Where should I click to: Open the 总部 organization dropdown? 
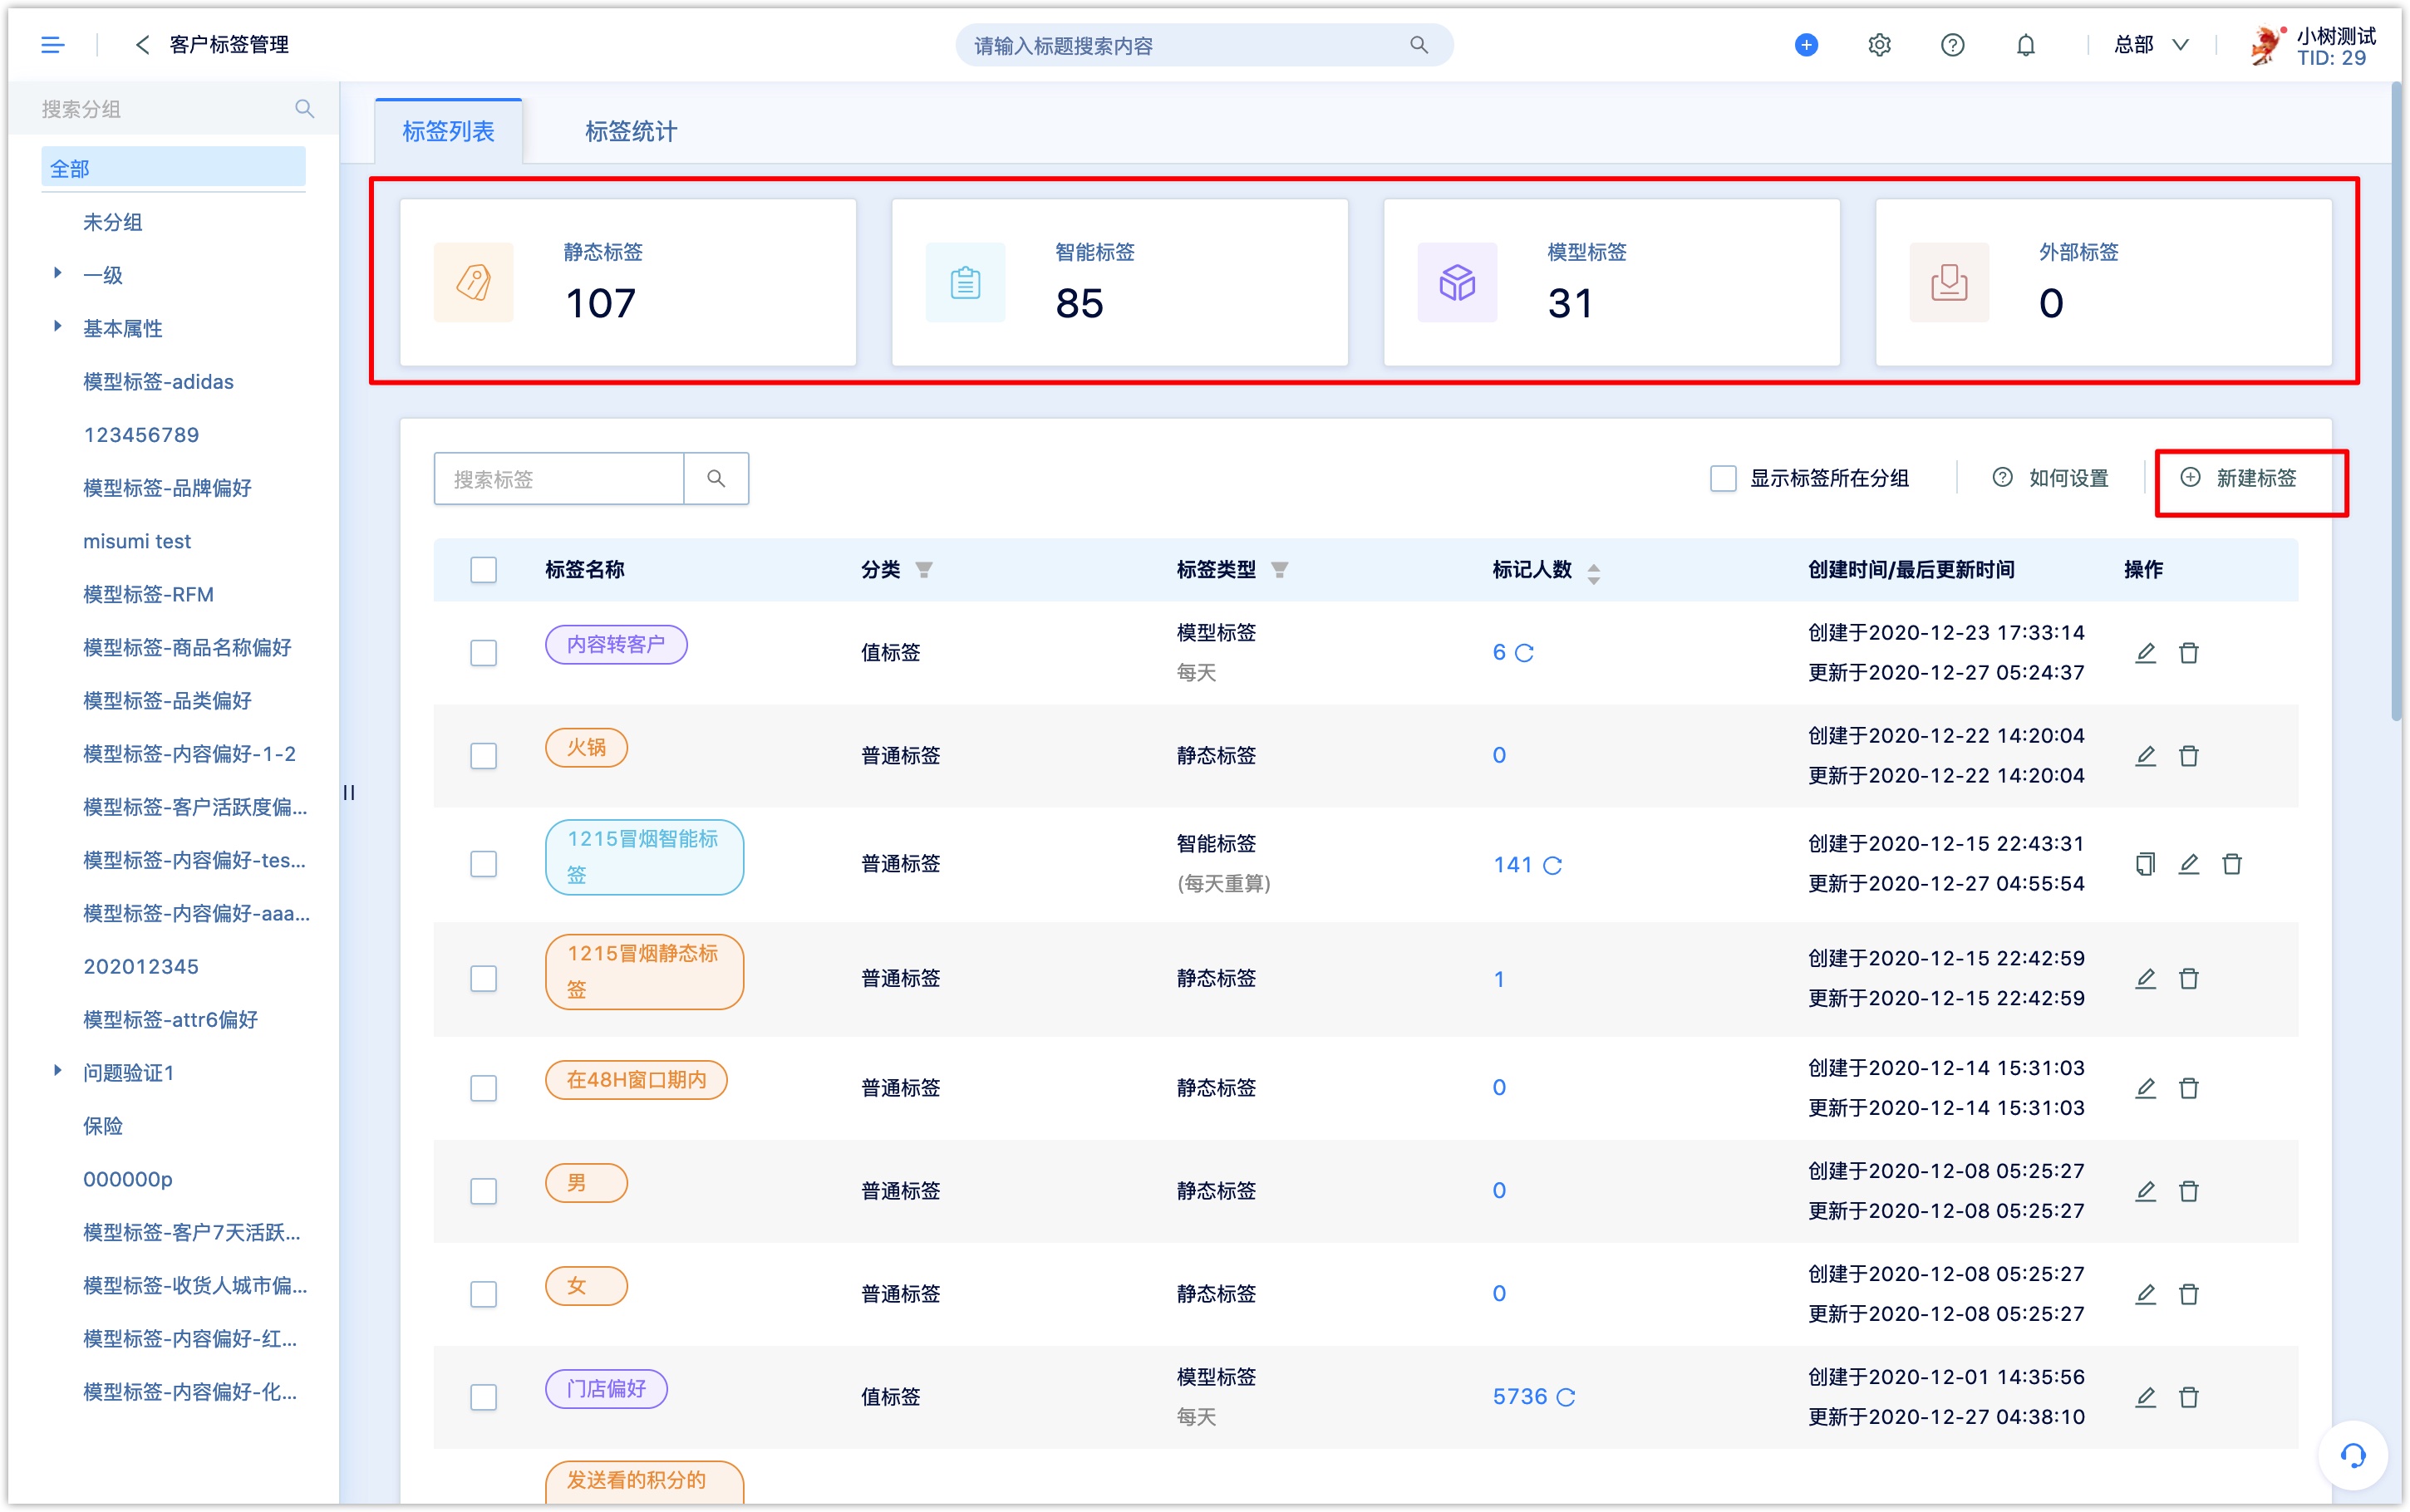coord(2152,45)
